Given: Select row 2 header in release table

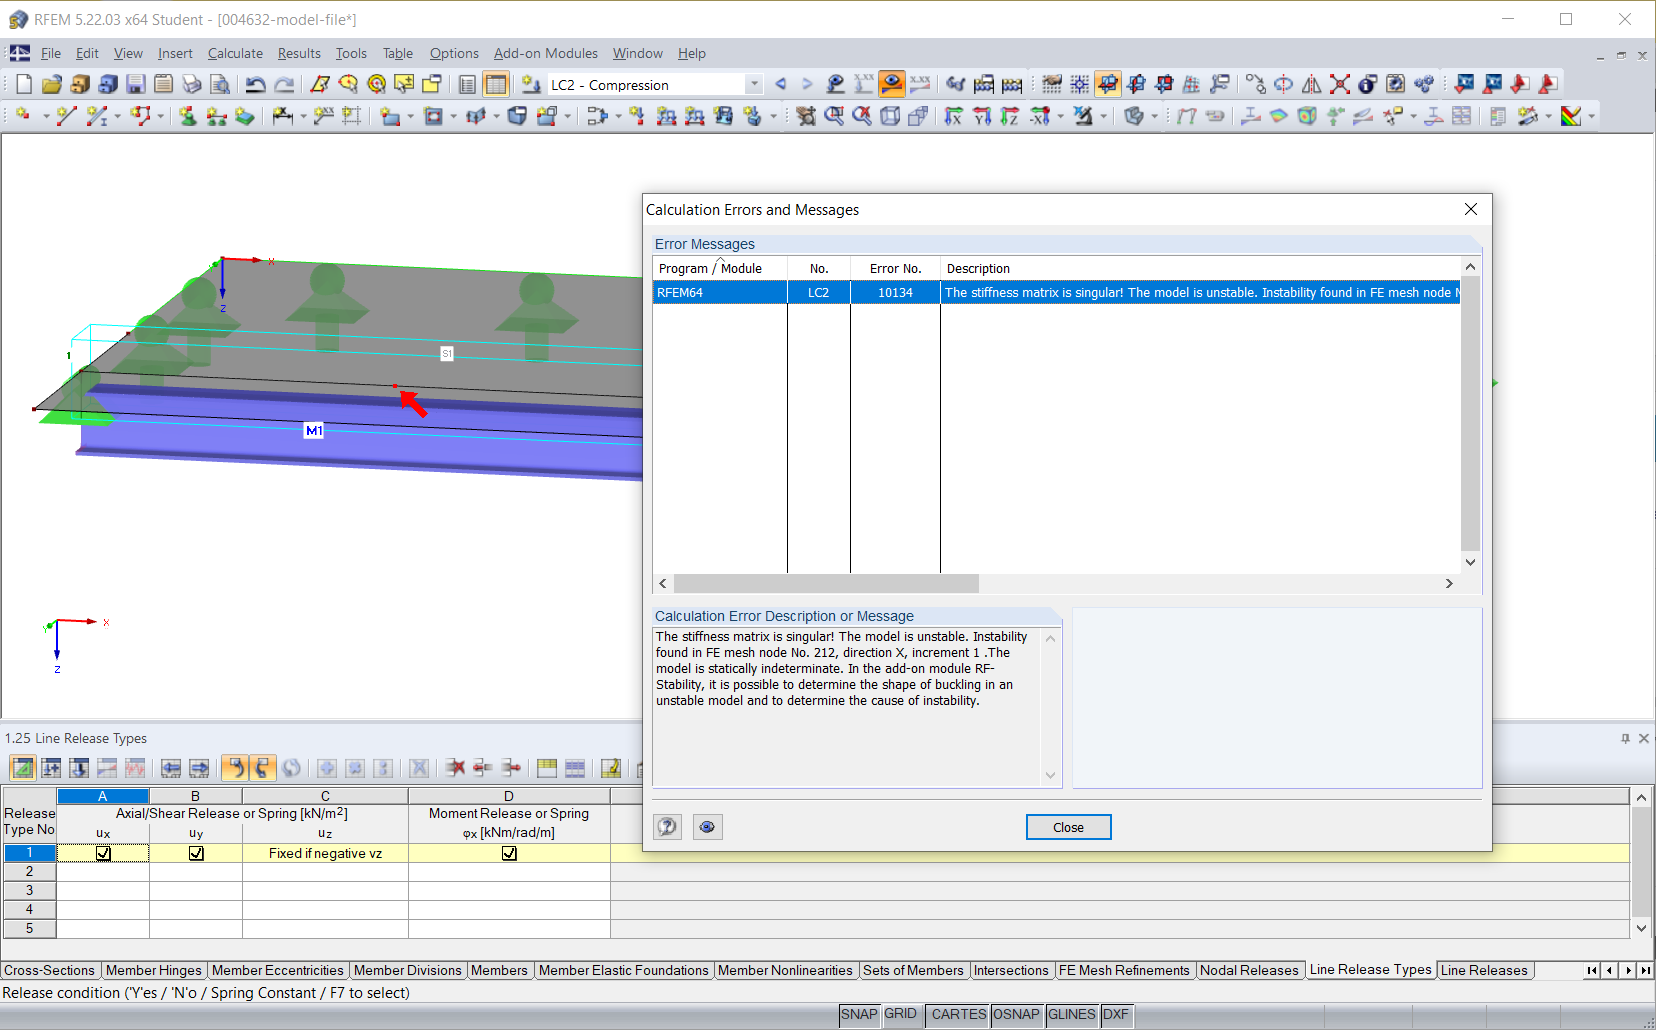Looking at the screenshot, I should click(x=29, y=871).
